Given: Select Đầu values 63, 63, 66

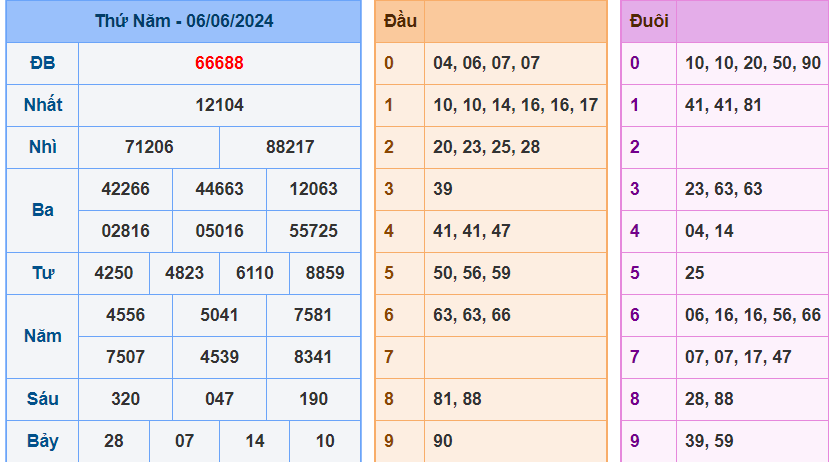Looking at the screenshot, I should (x=472, y=316).
